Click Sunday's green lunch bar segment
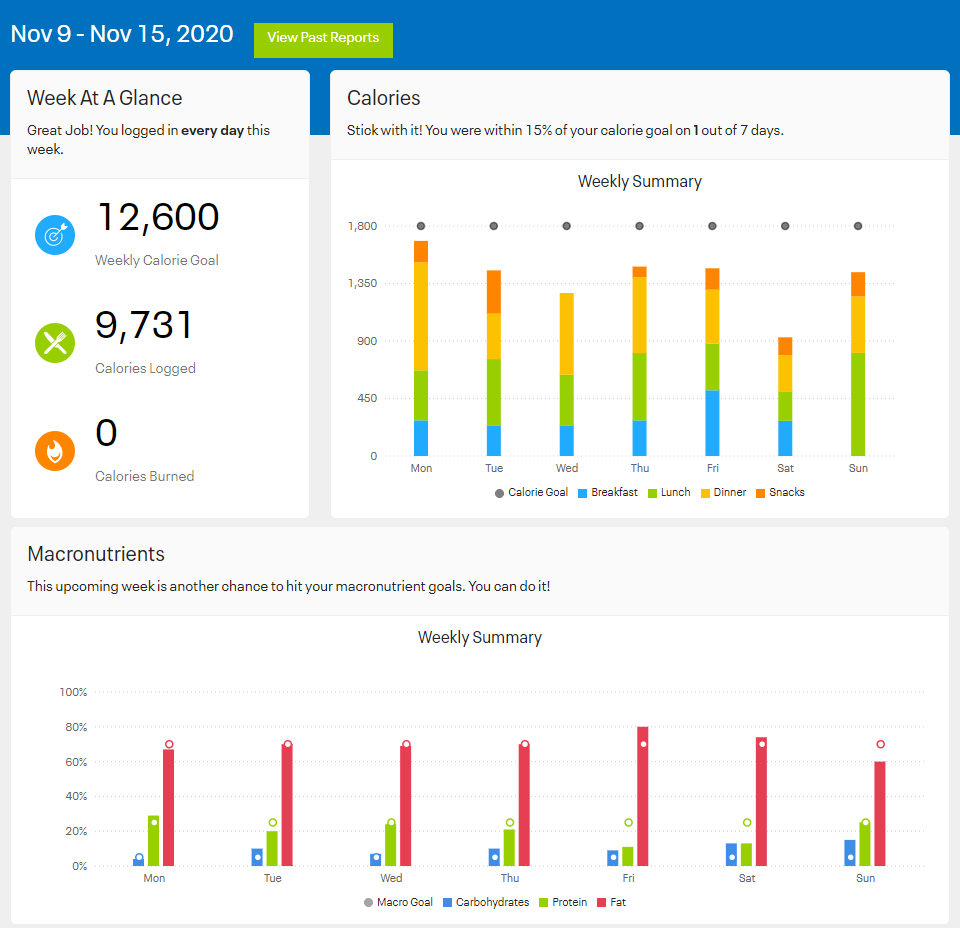 (858, 405)
